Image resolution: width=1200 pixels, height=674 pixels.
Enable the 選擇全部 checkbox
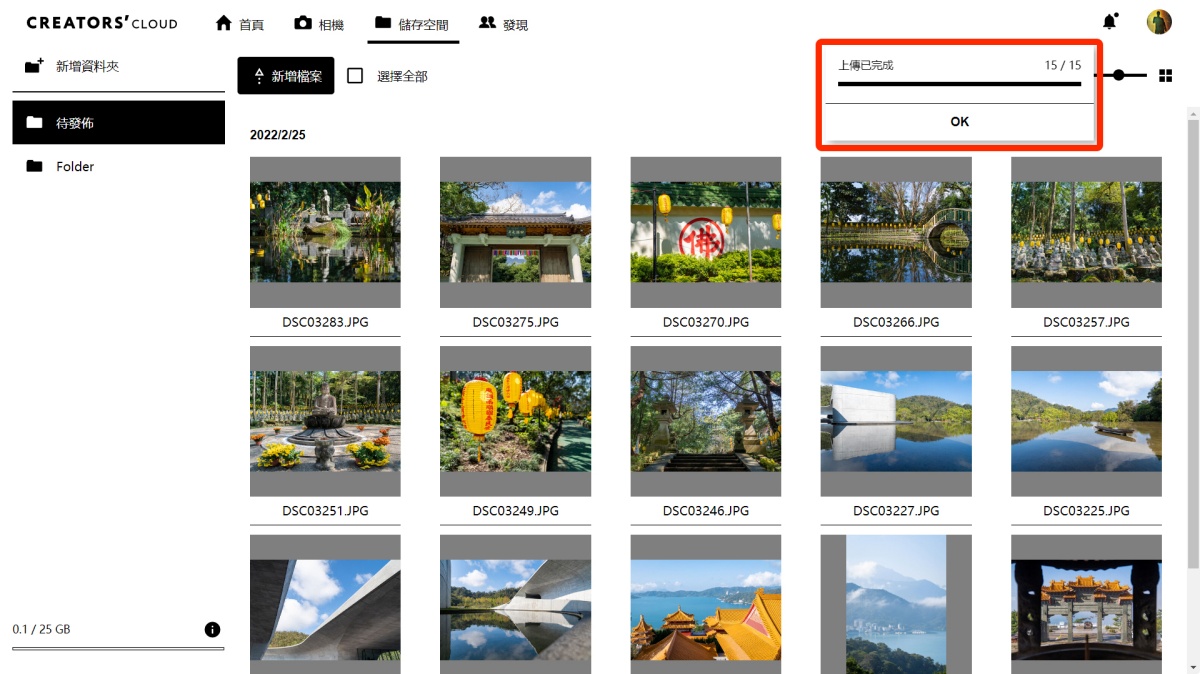[x=355, y=75]
